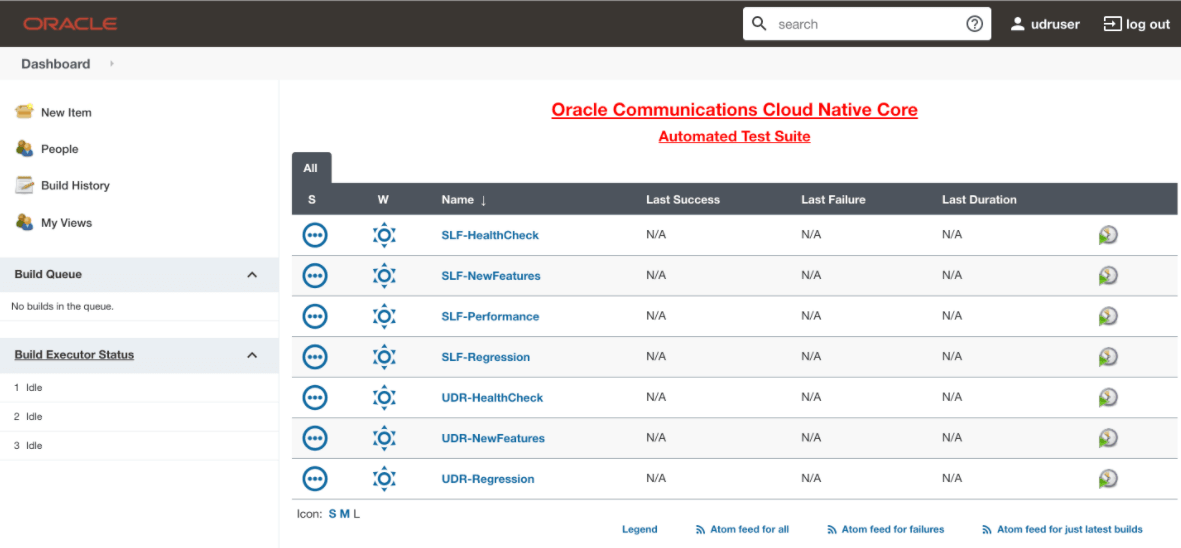
Task: Click the Oracle logo in header
Action: tap(70, 24)
